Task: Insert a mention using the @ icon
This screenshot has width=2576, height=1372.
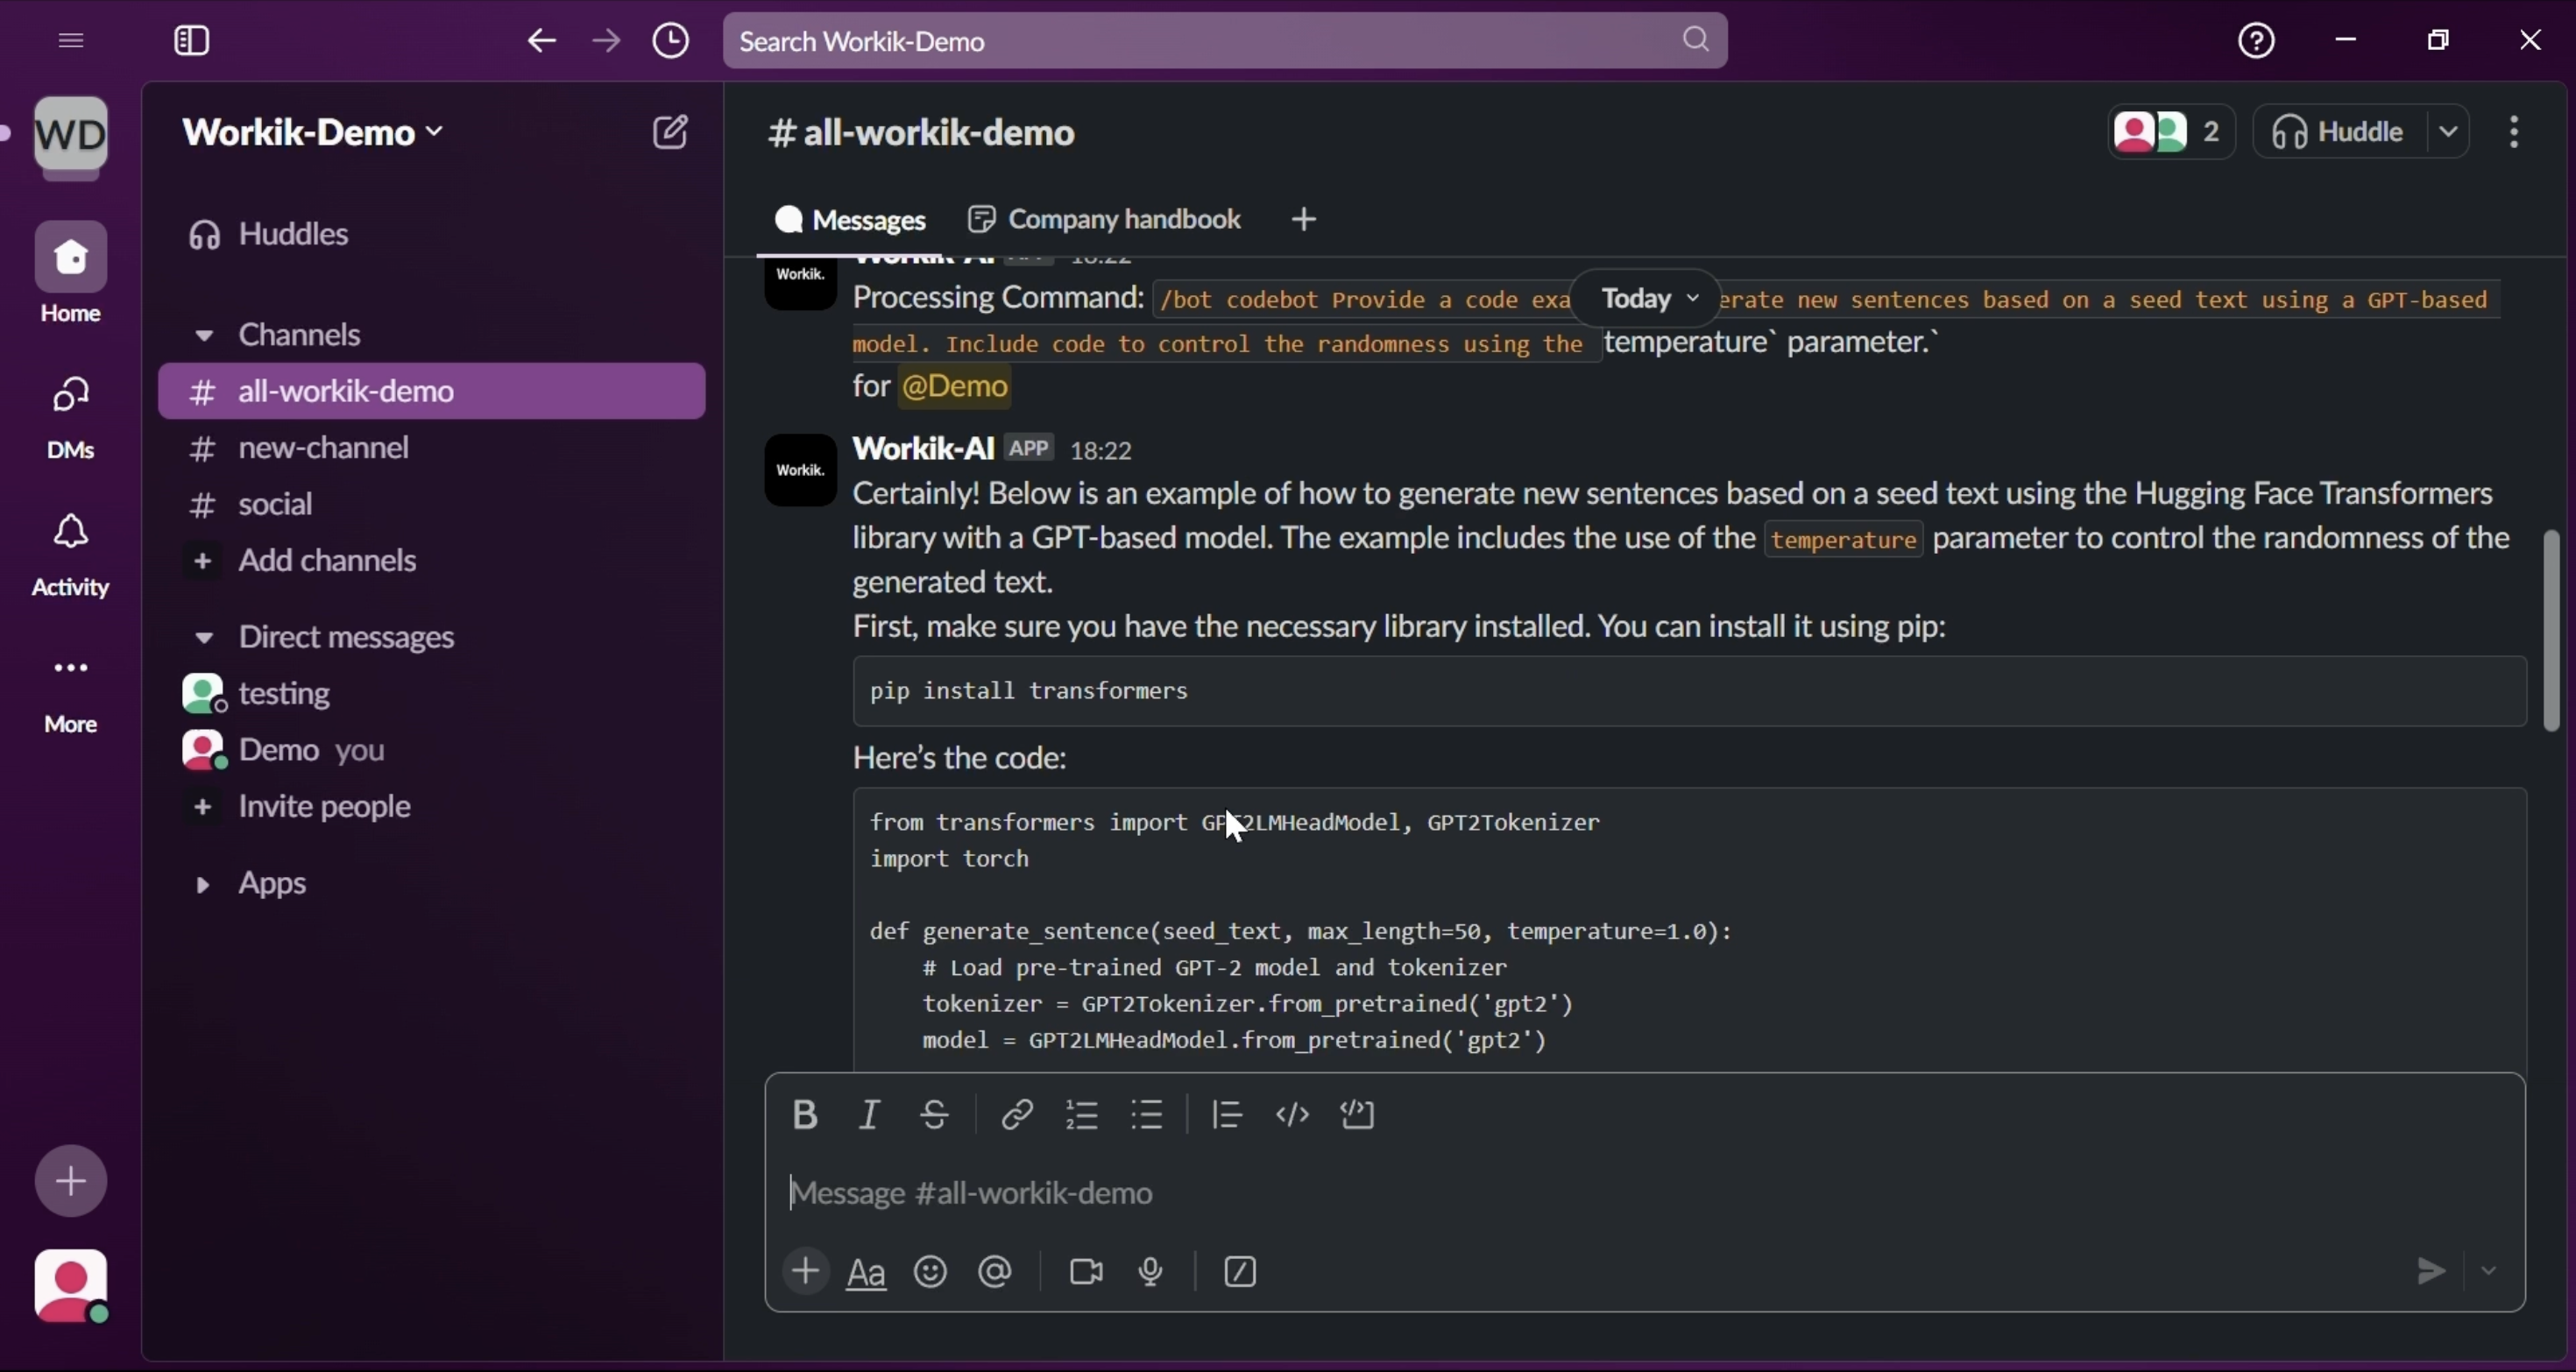Action: coord(994,1271)
